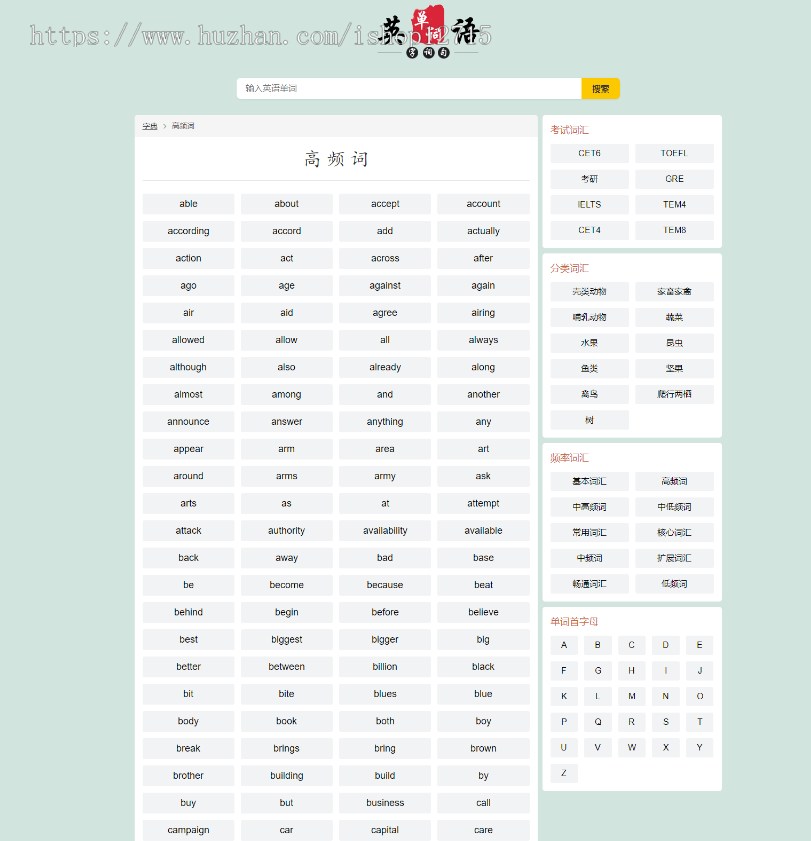Open the word "availability"
This screenshot has height=841, width=811.
pos(385,530)
